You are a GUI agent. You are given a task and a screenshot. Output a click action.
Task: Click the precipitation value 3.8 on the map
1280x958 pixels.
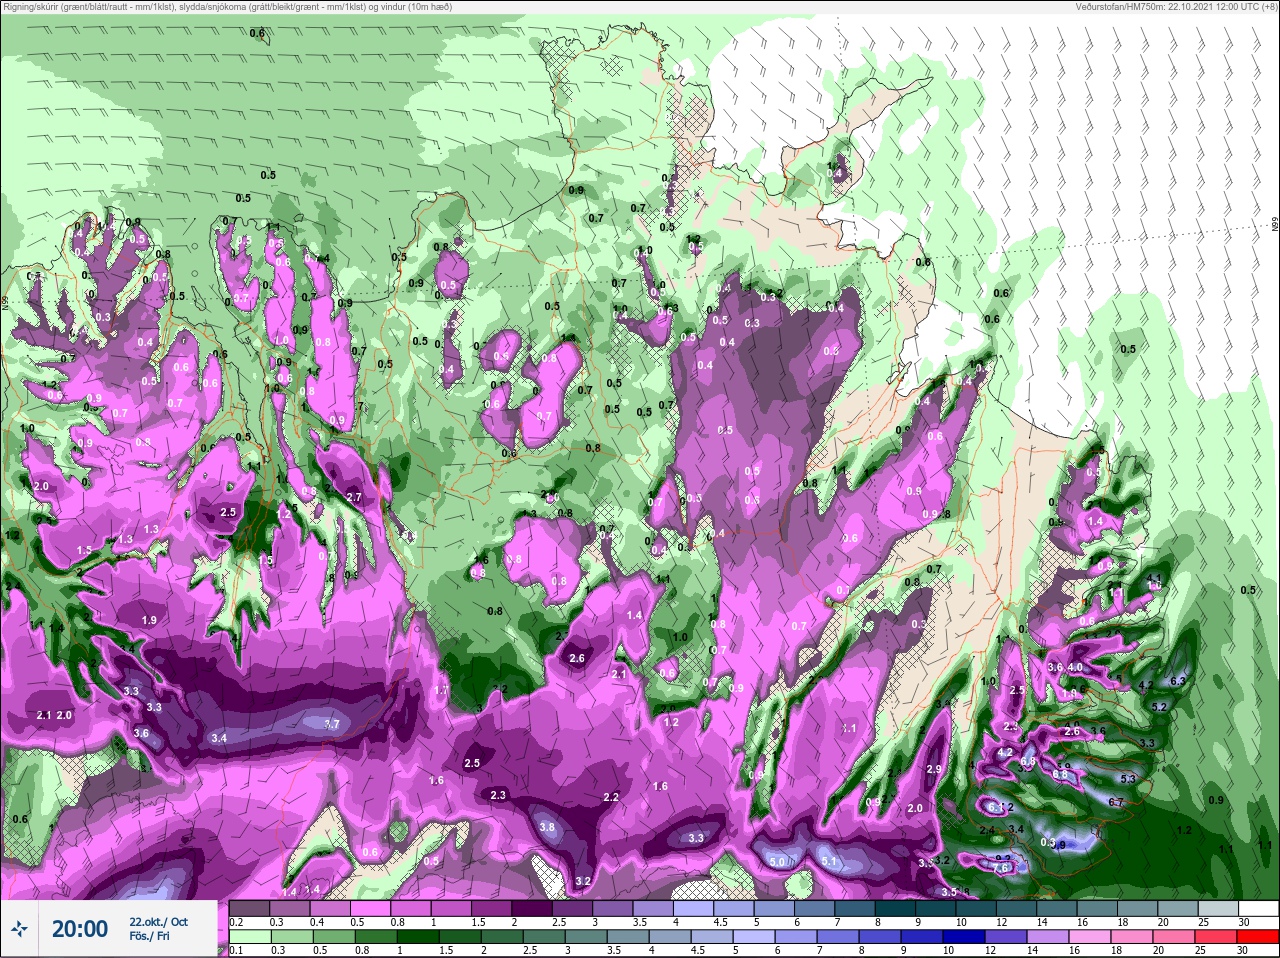tap(547, 828)
